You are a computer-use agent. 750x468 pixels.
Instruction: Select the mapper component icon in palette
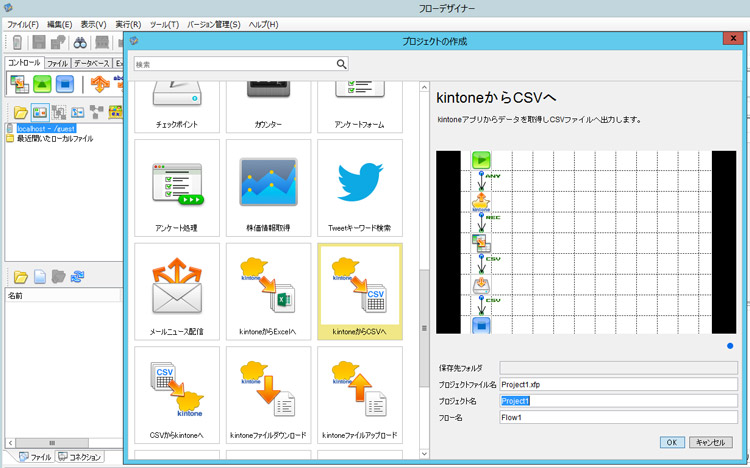tap(20, 84)
